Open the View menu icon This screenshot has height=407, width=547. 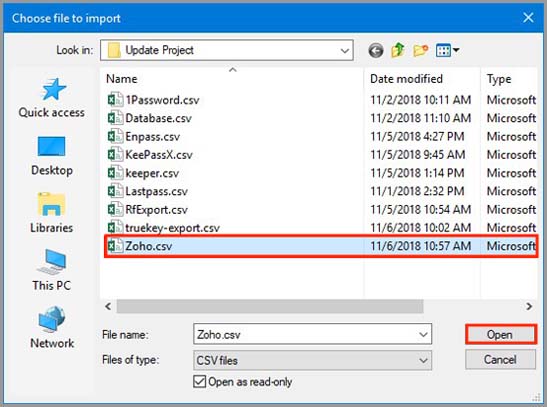448,51
